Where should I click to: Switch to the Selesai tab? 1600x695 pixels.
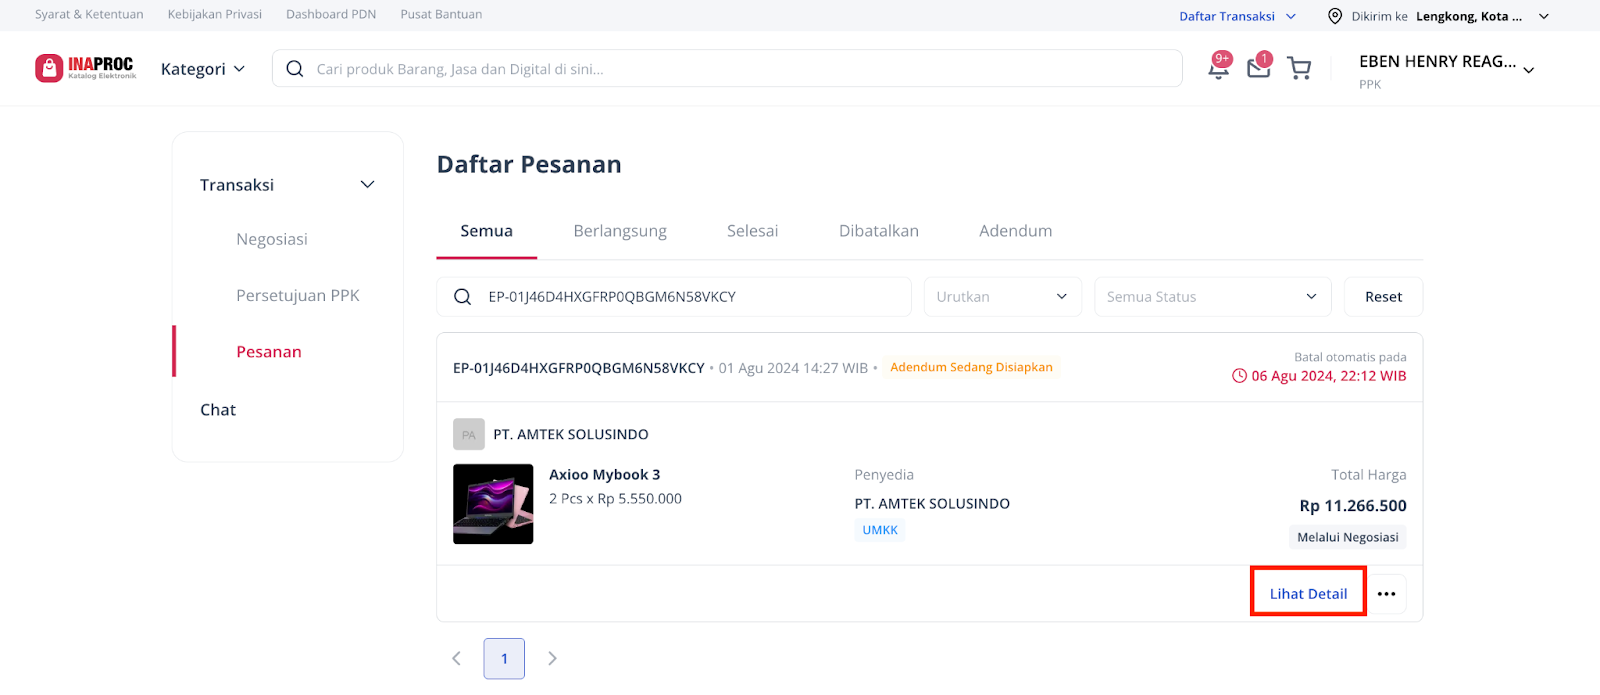(x=752, y=231)
